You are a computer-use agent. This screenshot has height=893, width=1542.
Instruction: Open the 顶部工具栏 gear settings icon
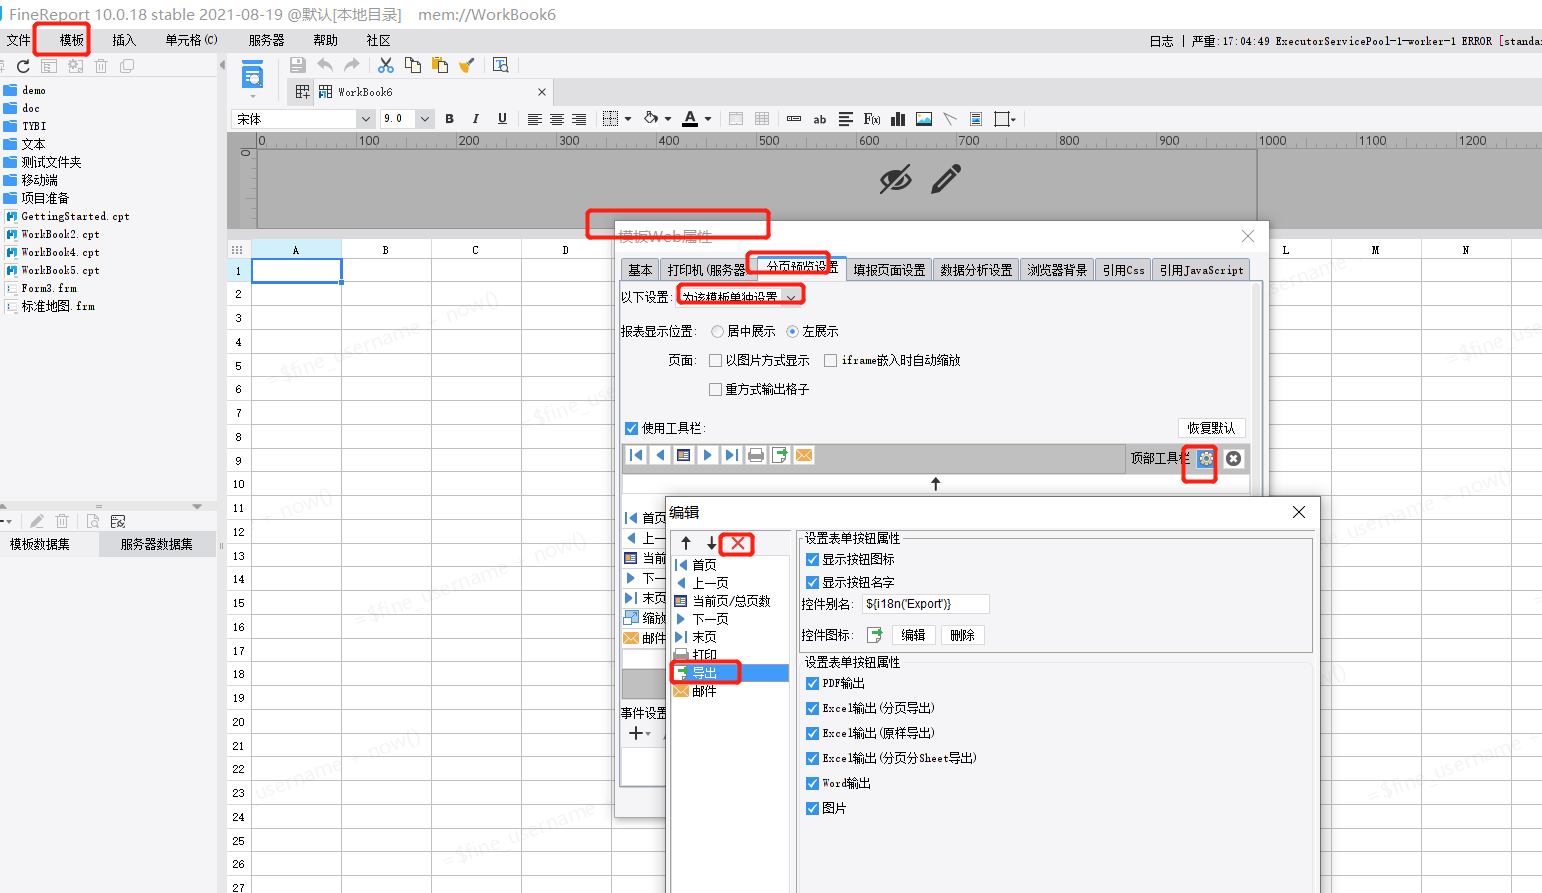(1205, 458)
